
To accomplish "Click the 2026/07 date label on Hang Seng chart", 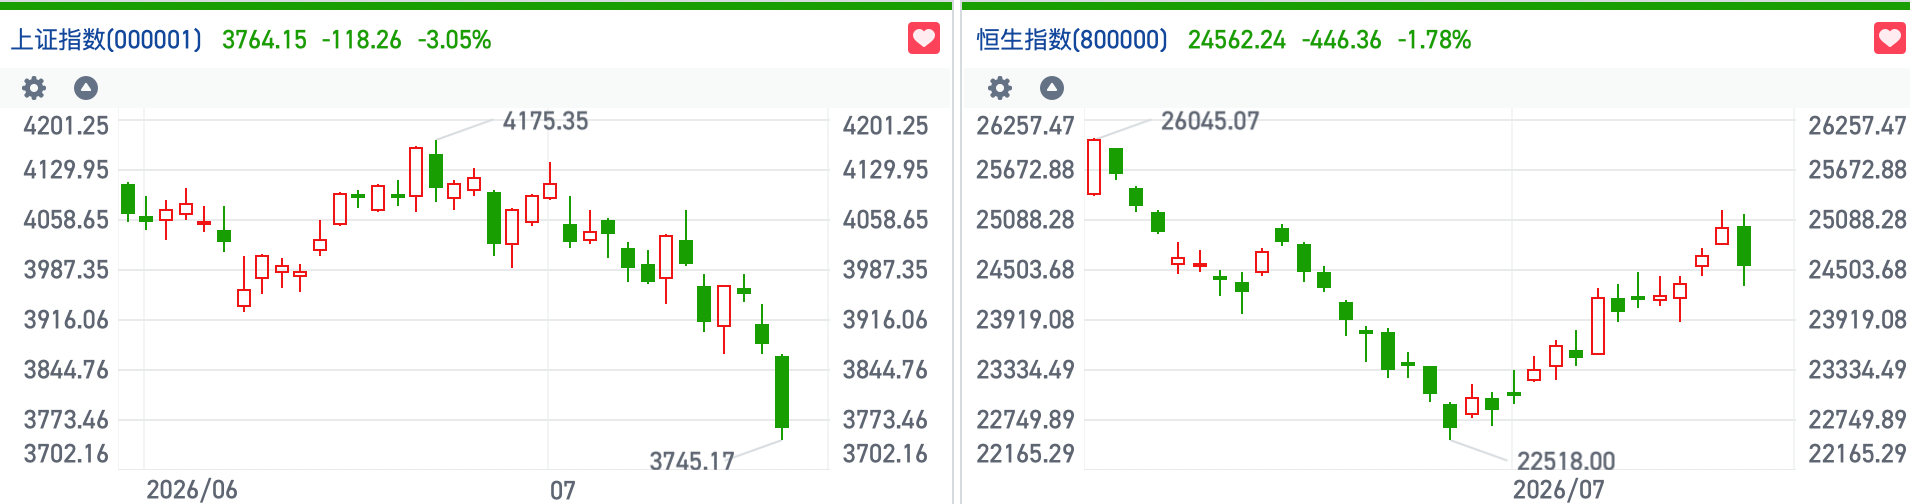I will pyautogui.click(x=1558, y=489).
